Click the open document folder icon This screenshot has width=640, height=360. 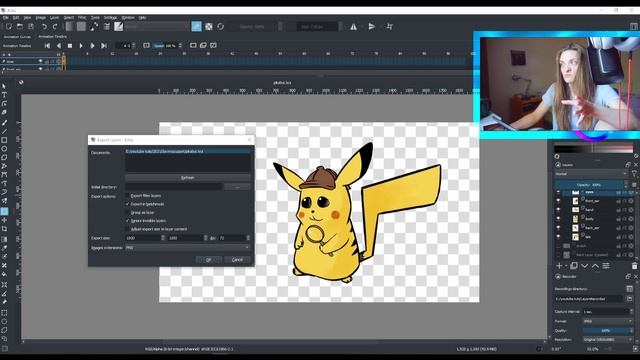(20, 27)
